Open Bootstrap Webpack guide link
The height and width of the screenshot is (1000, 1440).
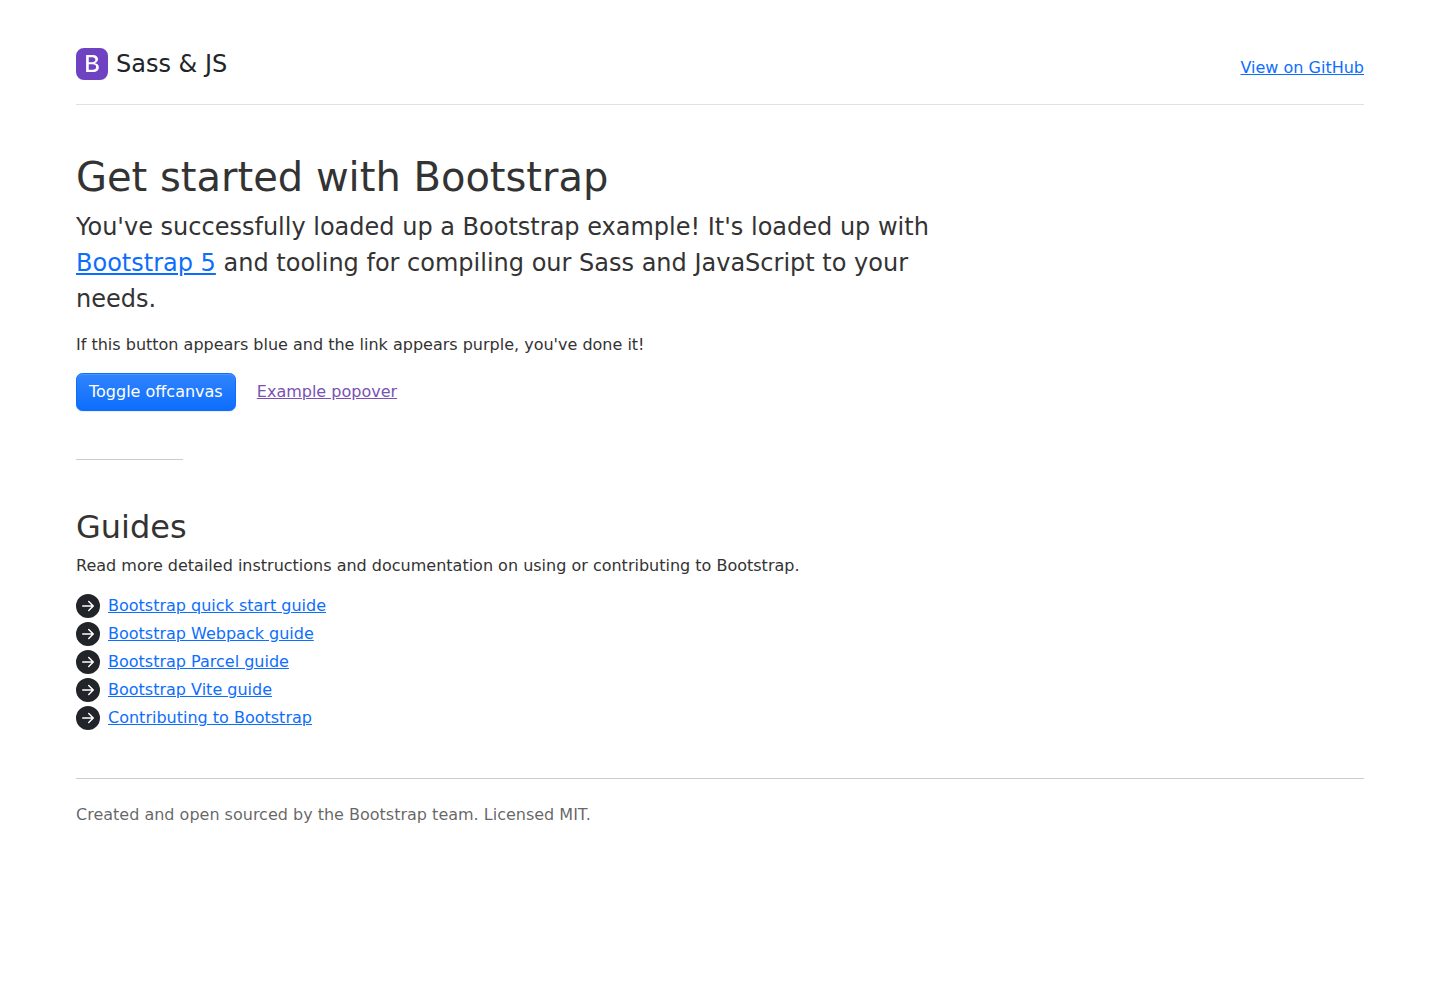pyautogui.click(x=211, y=633)
